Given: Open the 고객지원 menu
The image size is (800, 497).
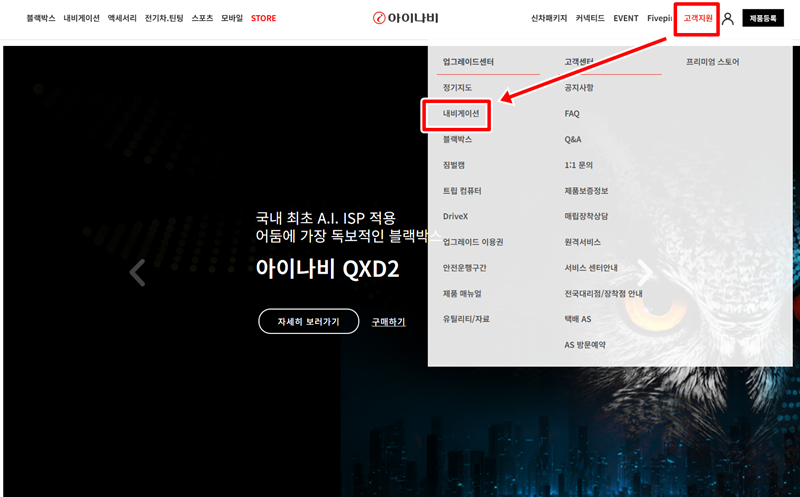Looking at the screenshot, I should (697, 18).
